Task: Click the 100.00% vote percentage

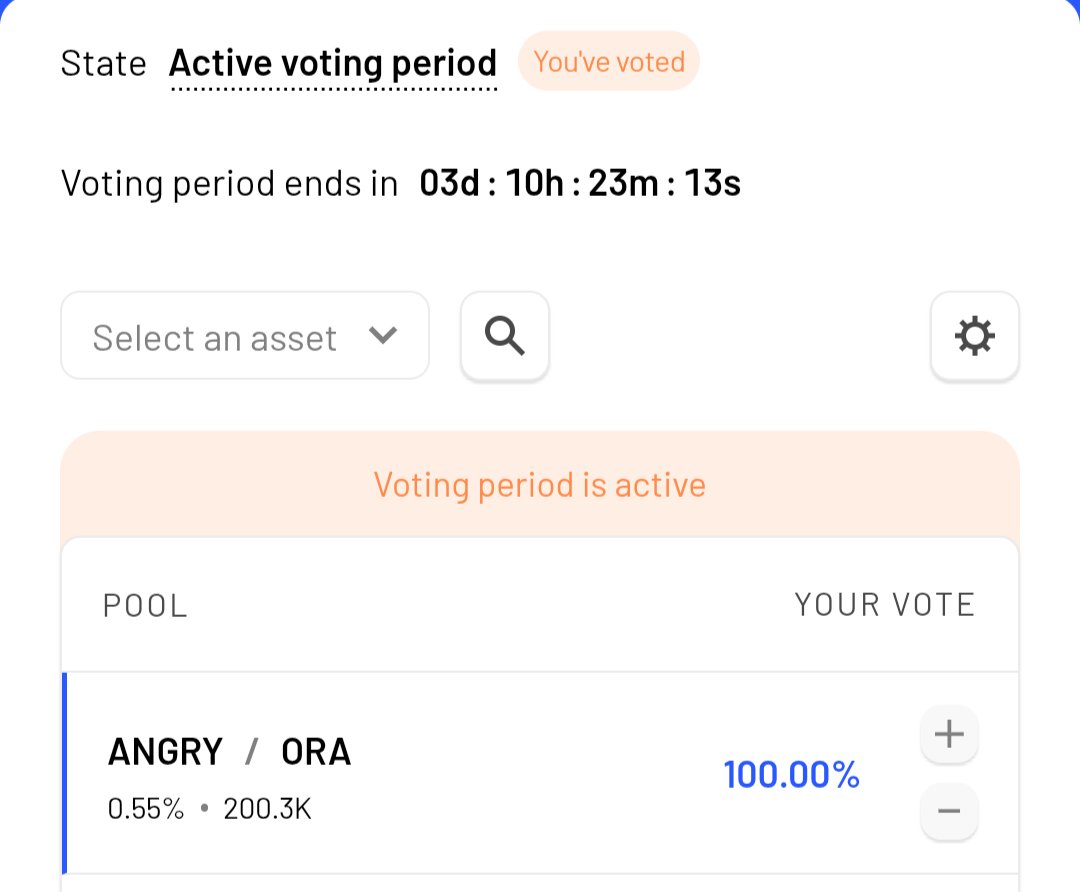Action: [x=791, y=775]
